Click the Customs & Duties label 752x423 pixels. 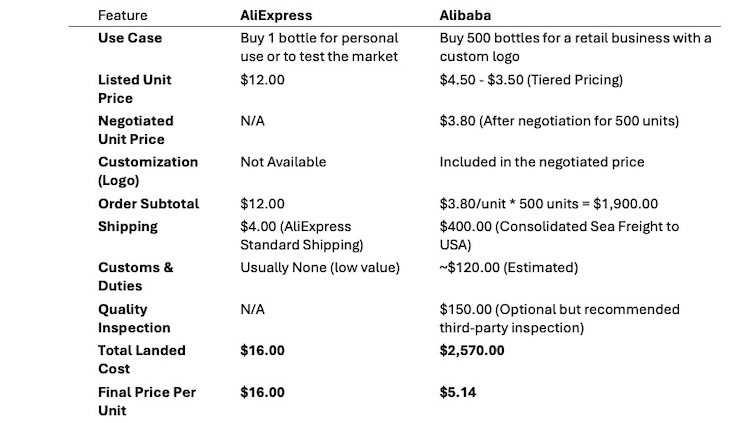[135, 277]
